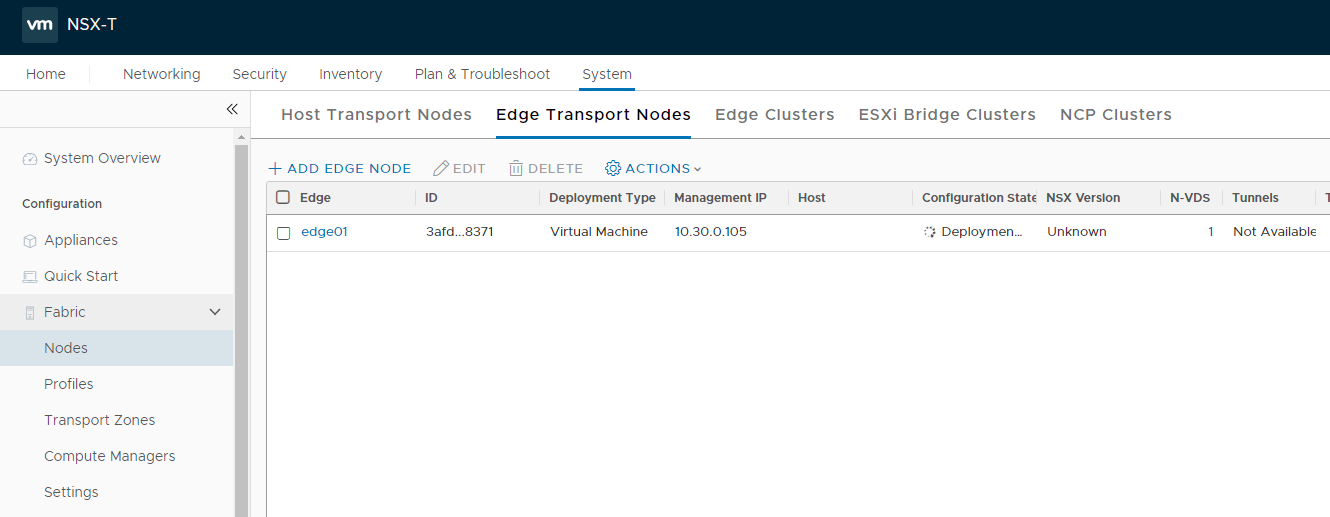The image size is (1330, 517).
Task: Click the sidebar scroll-up arrow
Action: coord(241,136)
